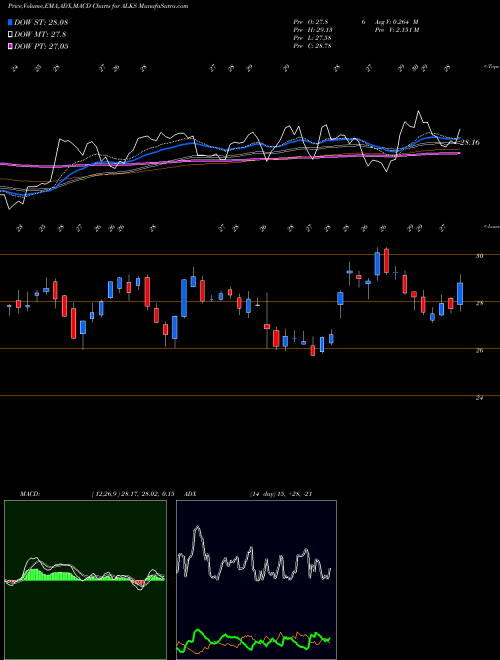
Task: Click the '<Tops' marker label
Action: click(491, 67)
